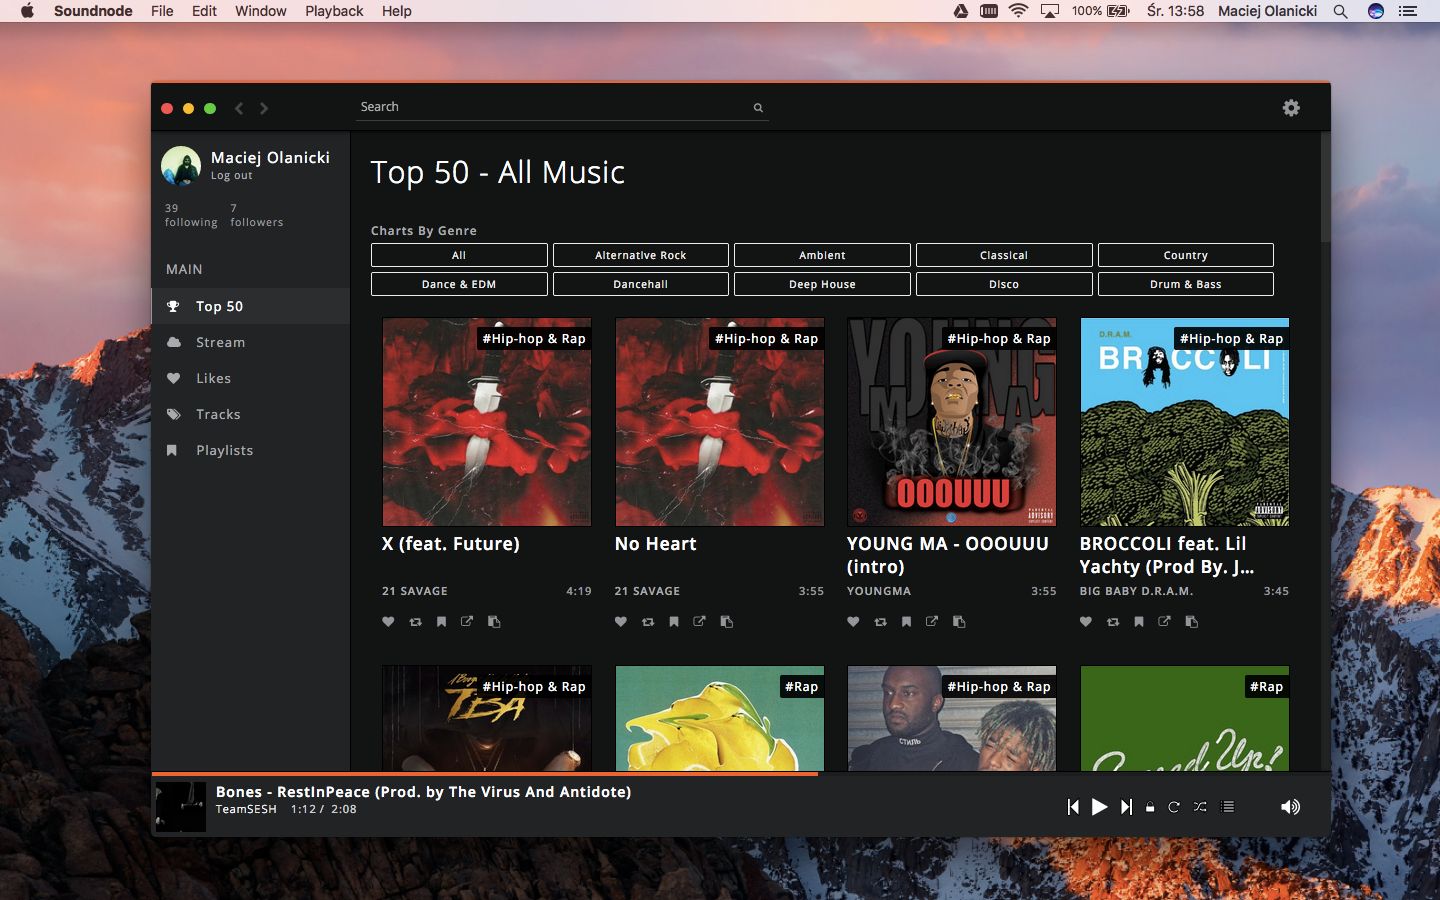Click the search magnifier icon in Soundnode
Viewport: 1440px width, 900px height.
coord(758,108)
